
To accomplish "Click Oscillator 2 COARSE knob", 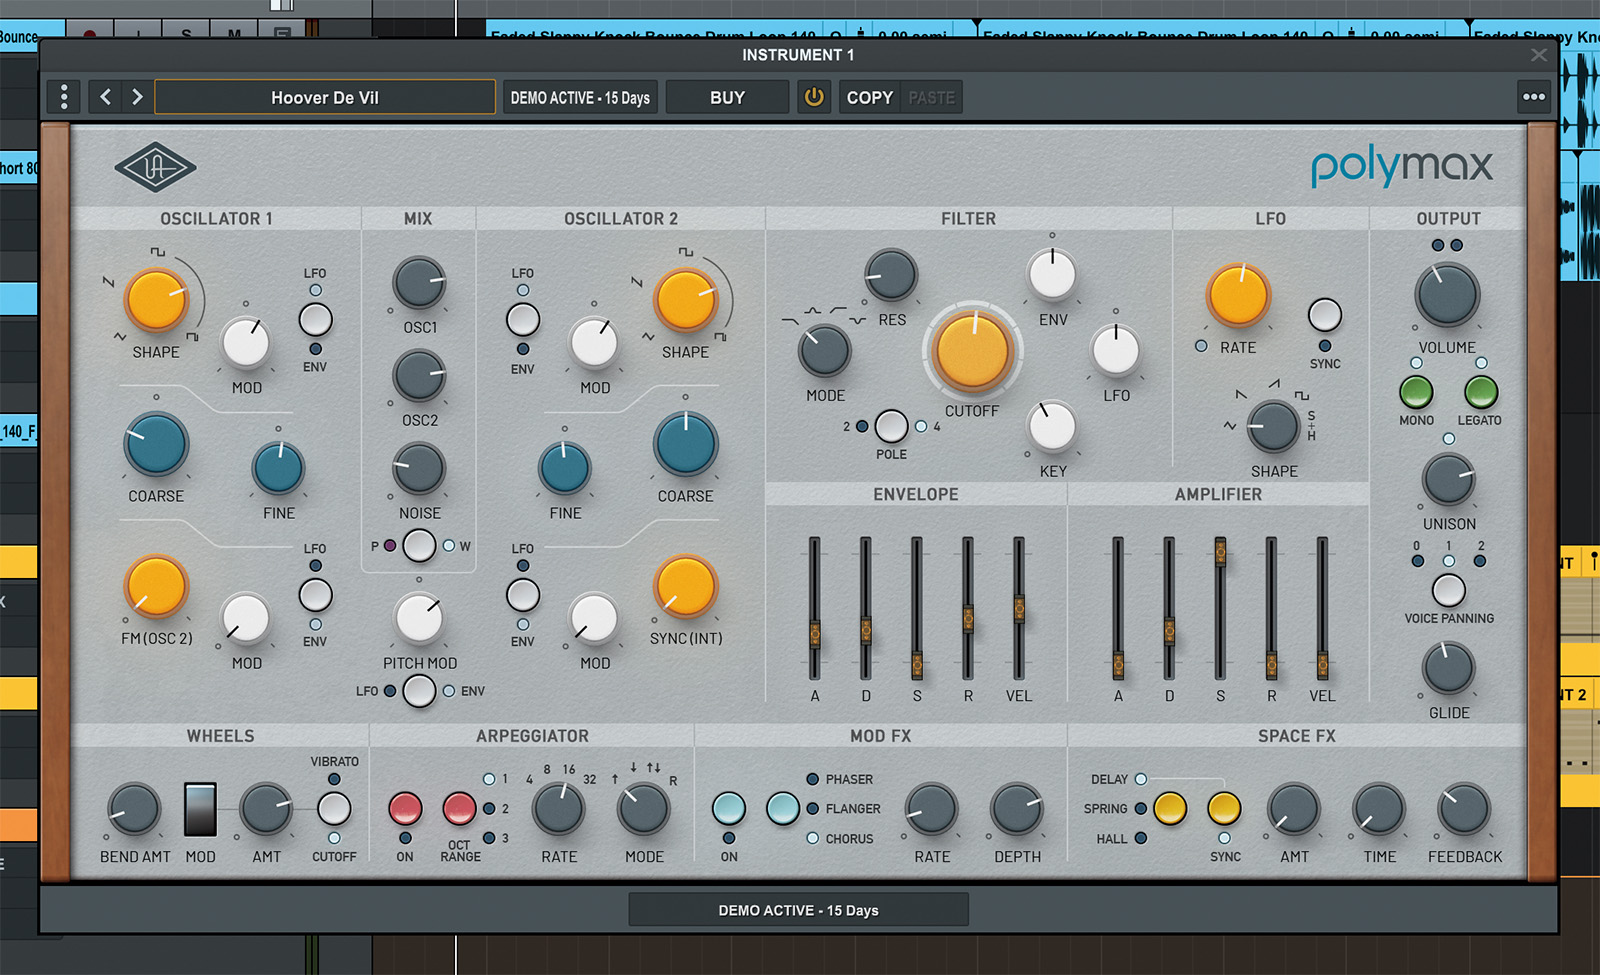I will (x=685, y=445).
